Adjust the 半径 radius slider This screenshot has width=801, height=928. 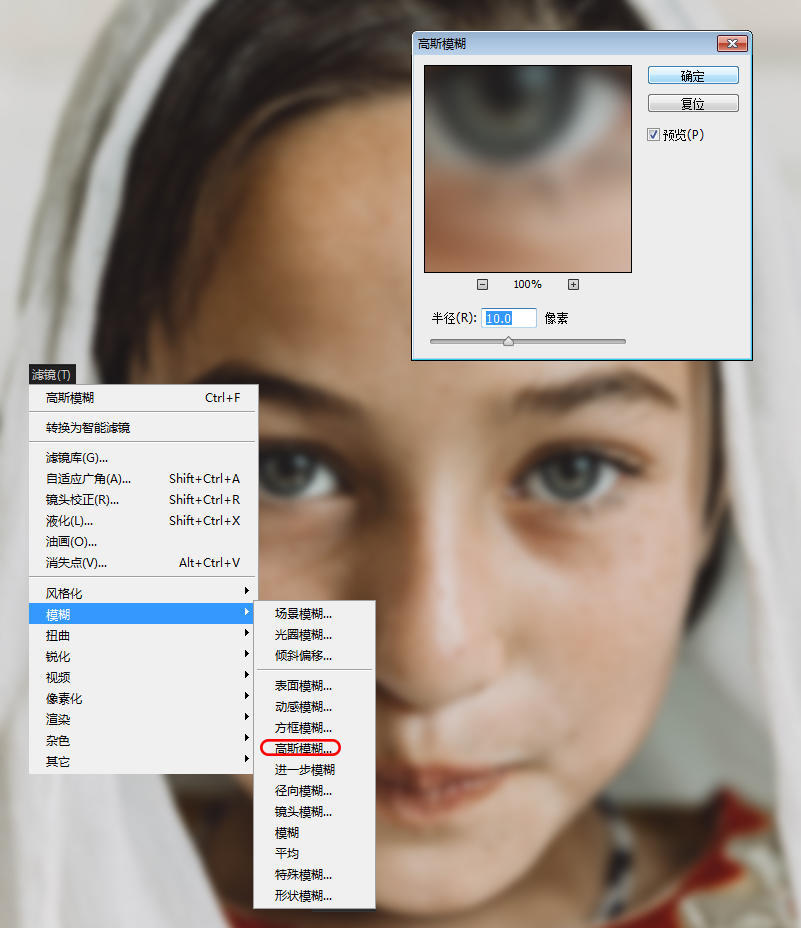508,341
